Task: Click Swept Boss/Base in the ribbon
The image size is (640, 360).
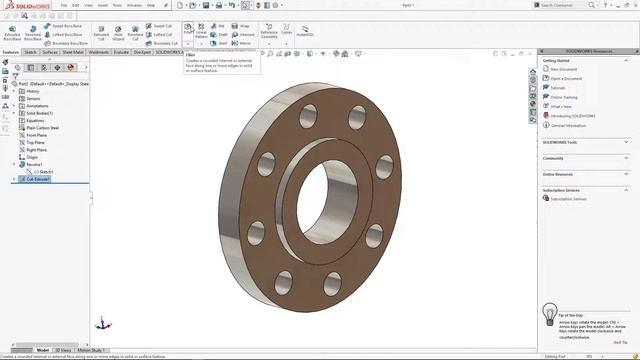Action: pyautogui.click(x=63, y=26)
